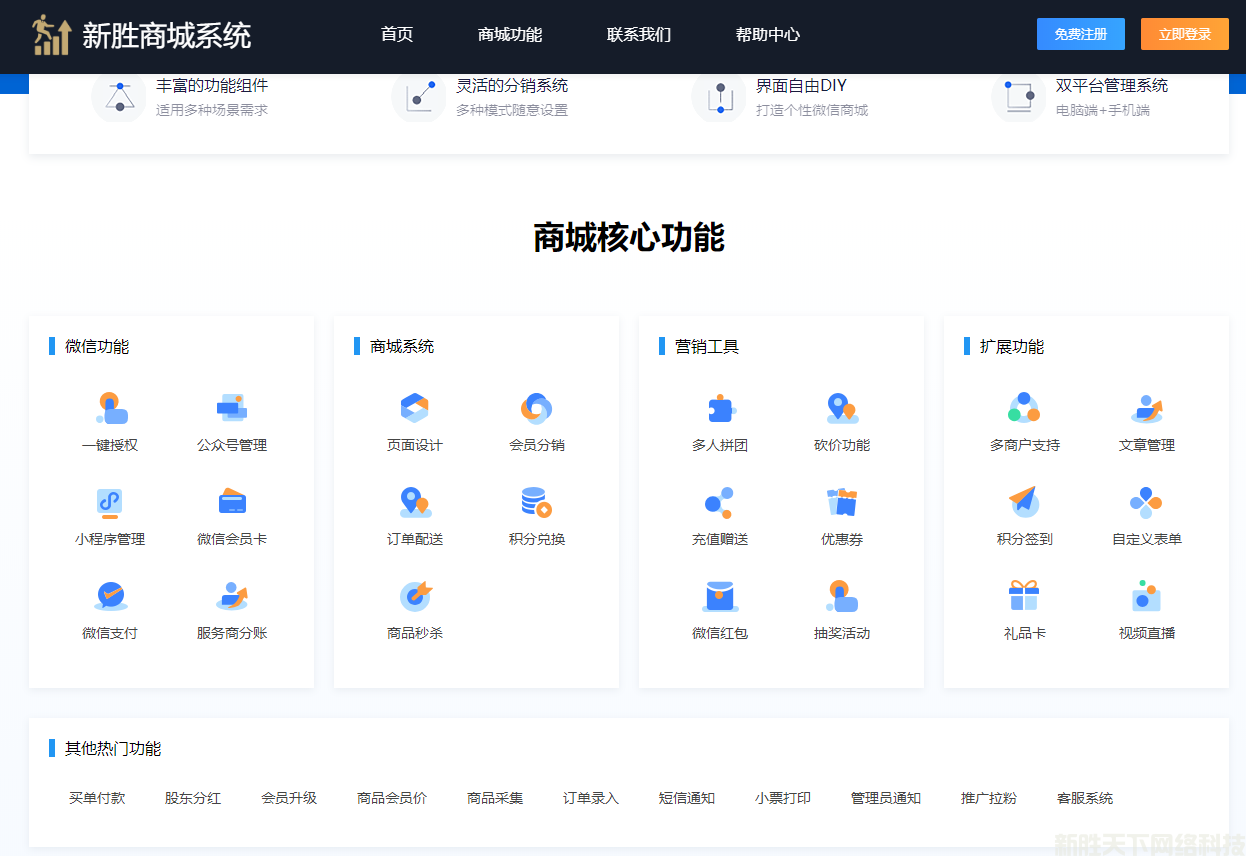Click the 微信红包 envelope icon
The image size is (1246, 856).
(x=720, y=596)
